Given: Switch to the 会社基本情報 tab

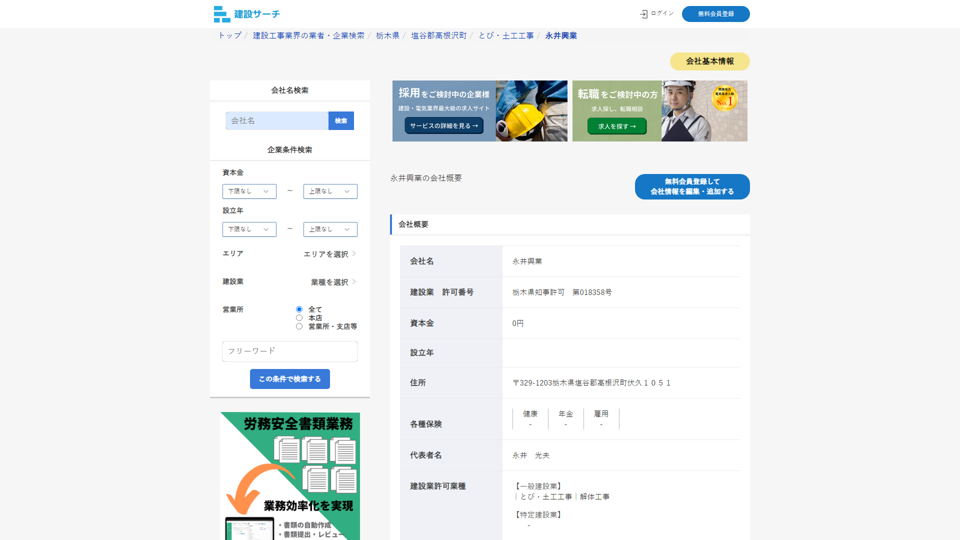Looking at the screenshot, I should (x=709, y=61).
